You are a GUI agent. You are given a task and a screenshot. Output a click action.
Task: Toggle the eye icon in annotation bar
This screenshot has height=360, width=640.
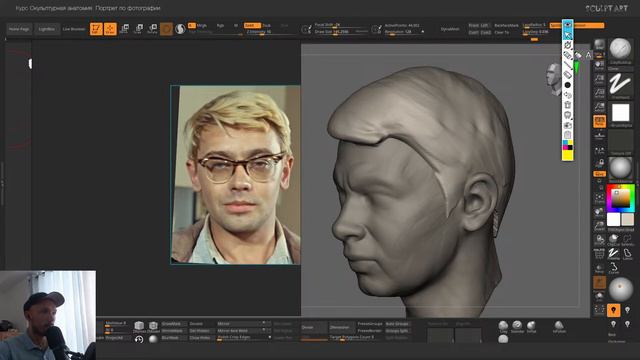pos(568,25)
